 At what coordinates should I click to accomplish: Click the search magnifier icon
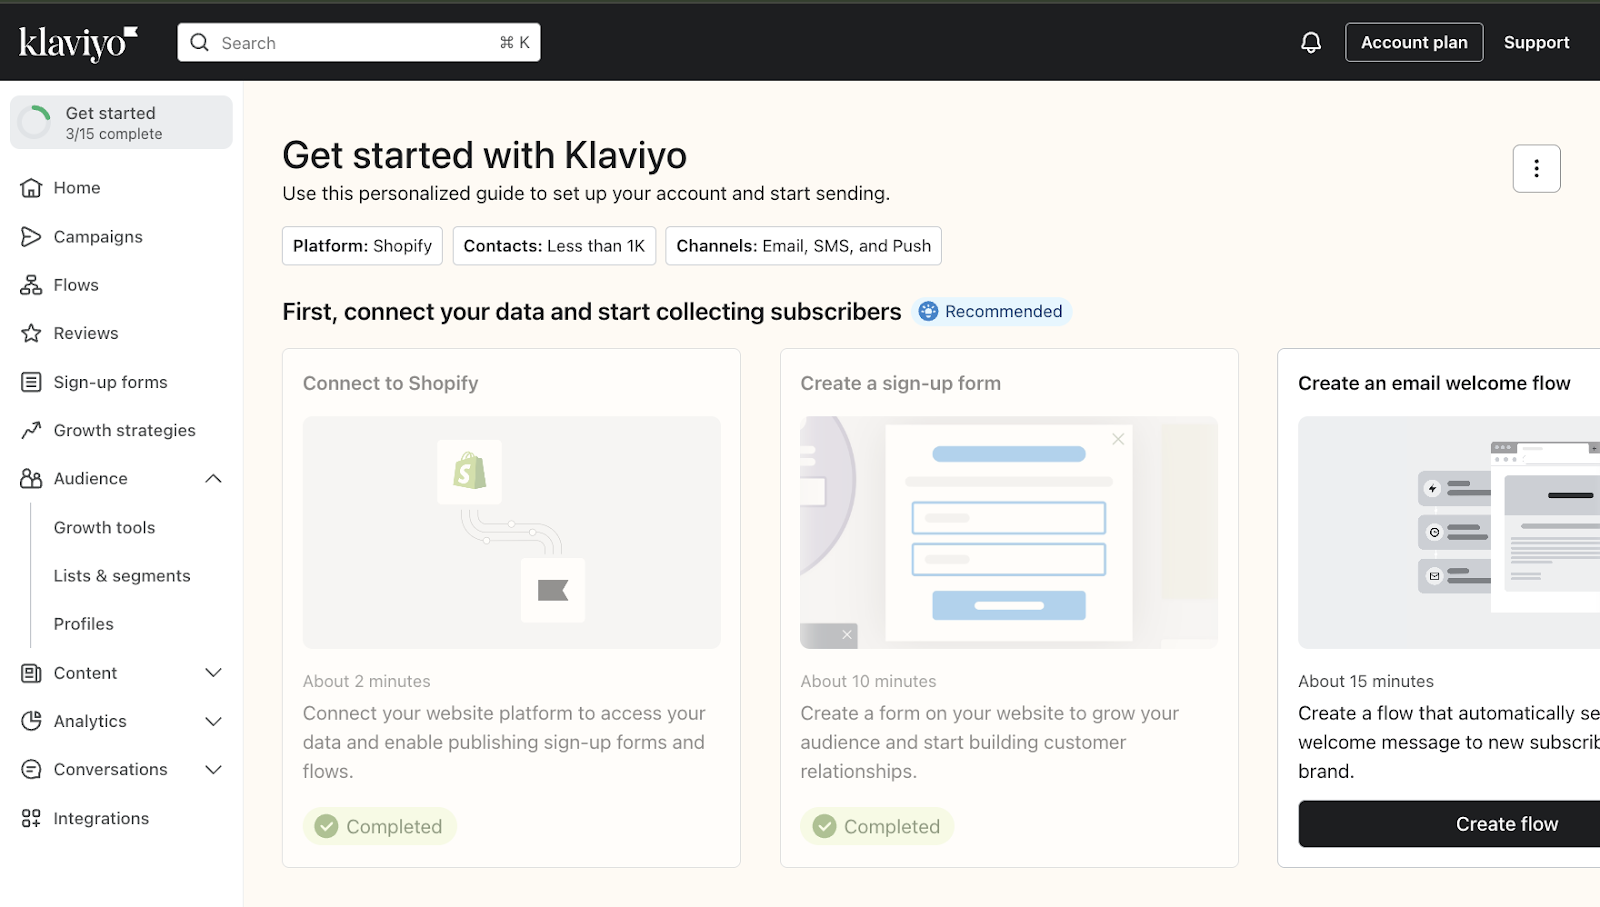click(x=200, y=43)
